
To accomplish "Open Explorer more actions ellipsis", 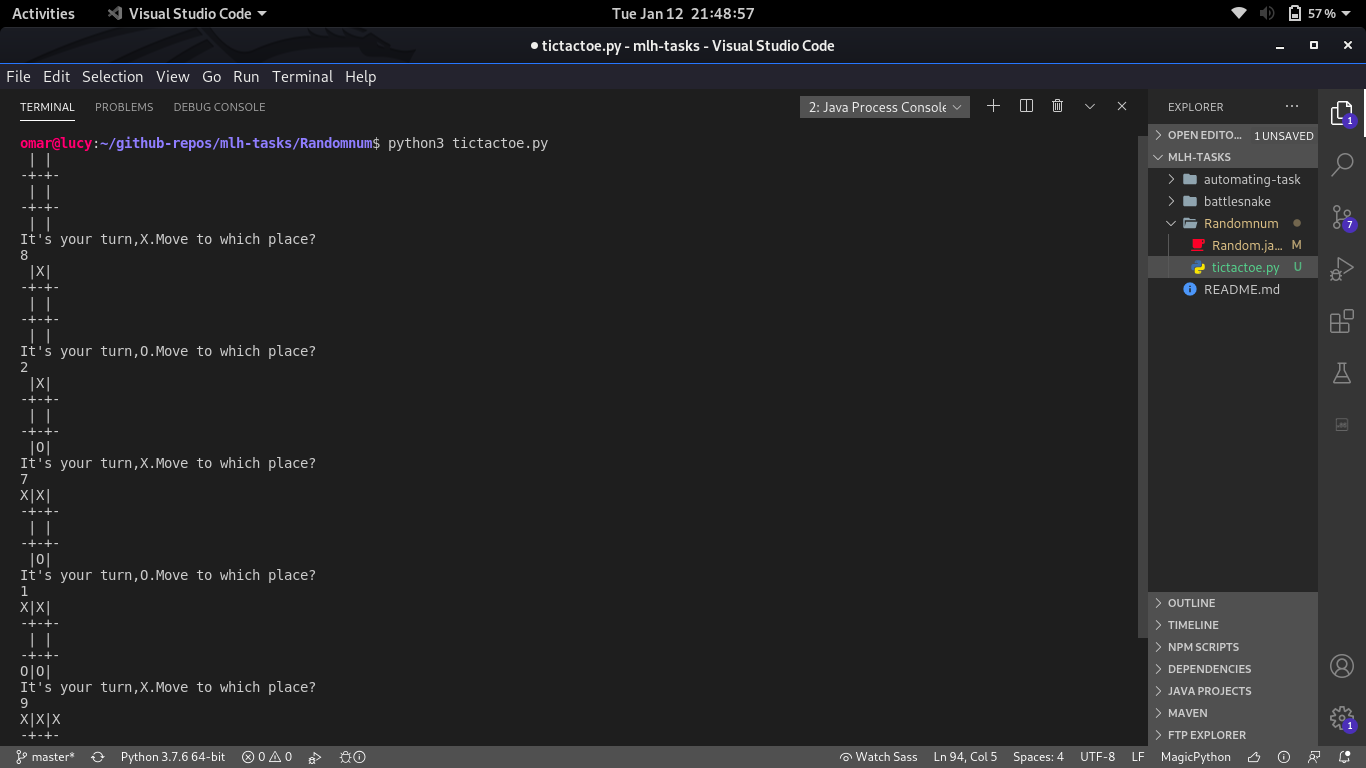I will [1292, 106].
